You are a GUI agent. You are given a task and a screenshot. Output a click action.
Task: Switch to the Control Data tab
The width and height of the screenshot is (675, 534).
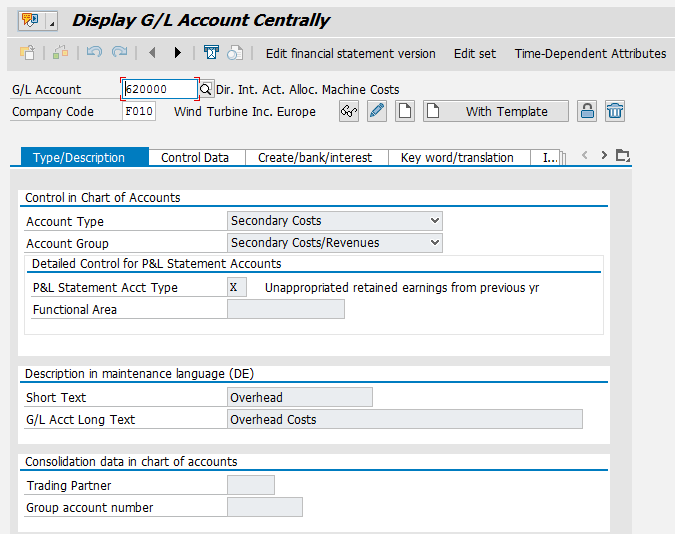coord(201,157)
